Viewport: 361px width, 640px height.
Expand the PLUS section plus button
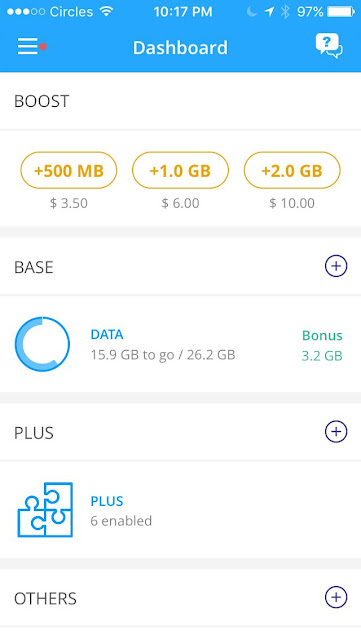click(336, 432)
